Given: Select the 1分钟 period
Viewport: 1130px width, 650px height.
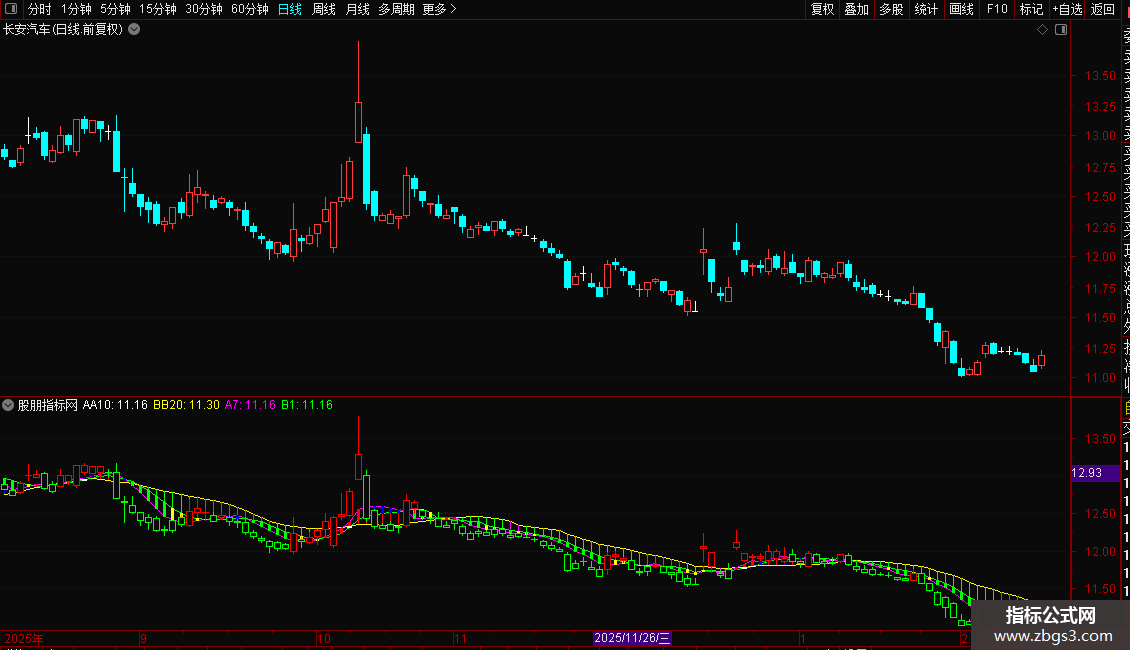Looking at the screenshot, I should pyautogui.click(x=76, y=9).
